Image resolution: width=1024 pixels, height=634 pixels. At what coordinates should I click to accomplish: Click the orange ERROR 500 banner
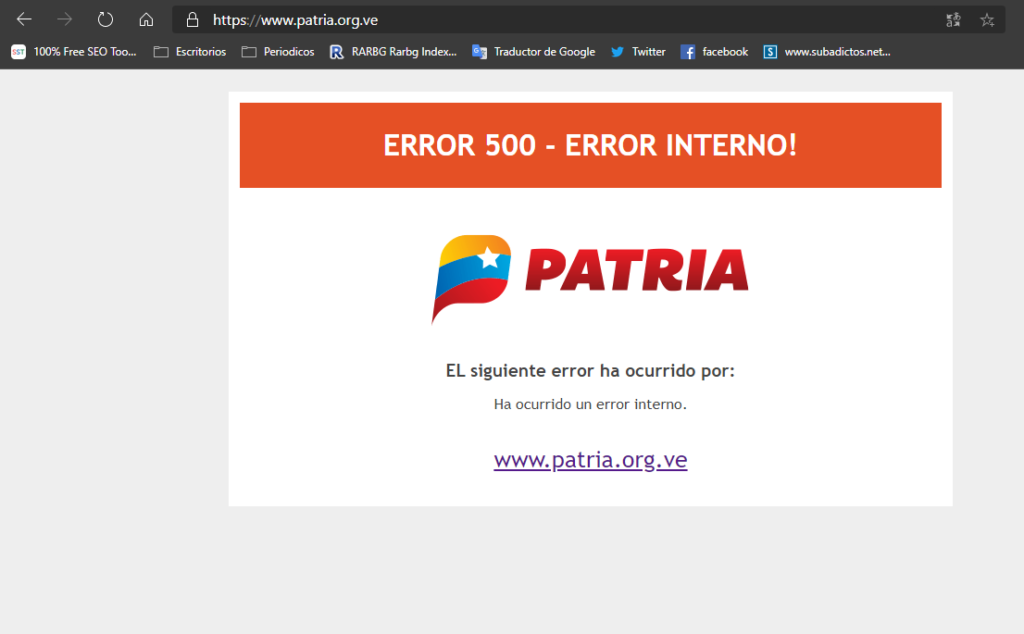[590, 145]
